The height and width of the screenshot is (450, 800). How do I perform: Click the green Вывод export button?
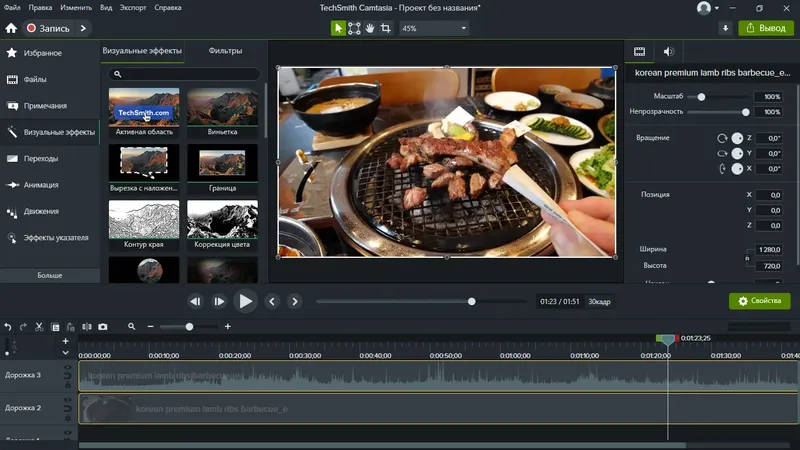(765, 28)
